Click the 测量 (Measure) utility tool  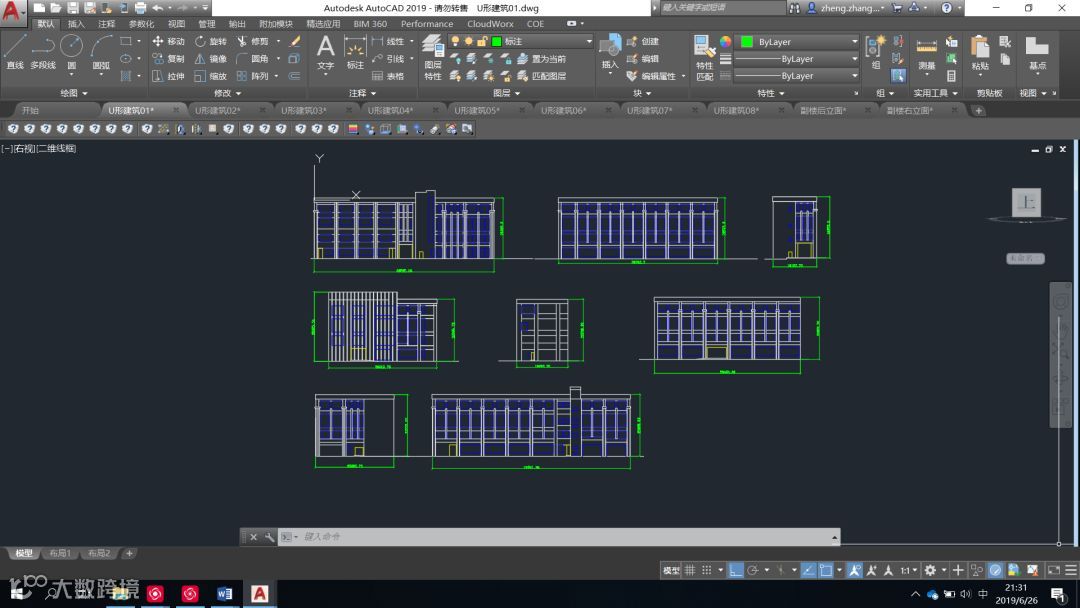tap(926, 52)
